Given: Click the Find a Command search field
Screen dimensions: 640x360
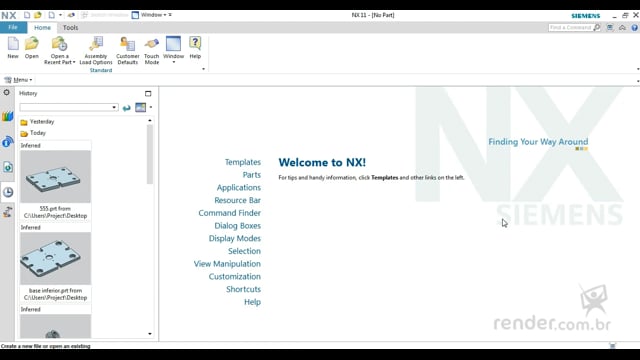Looking at the screenshot, I should tap(570, 27).
